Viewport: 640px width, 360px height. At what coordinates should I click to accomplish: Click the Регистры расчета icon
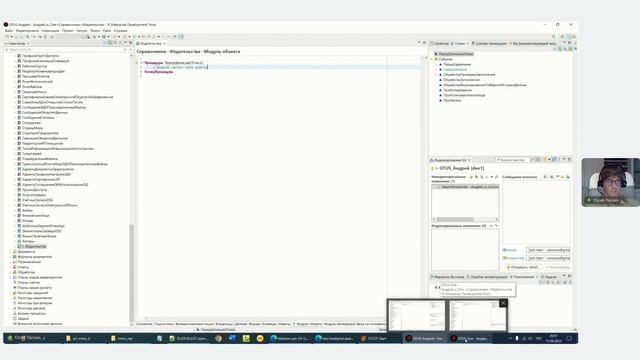tap(15, 309)
